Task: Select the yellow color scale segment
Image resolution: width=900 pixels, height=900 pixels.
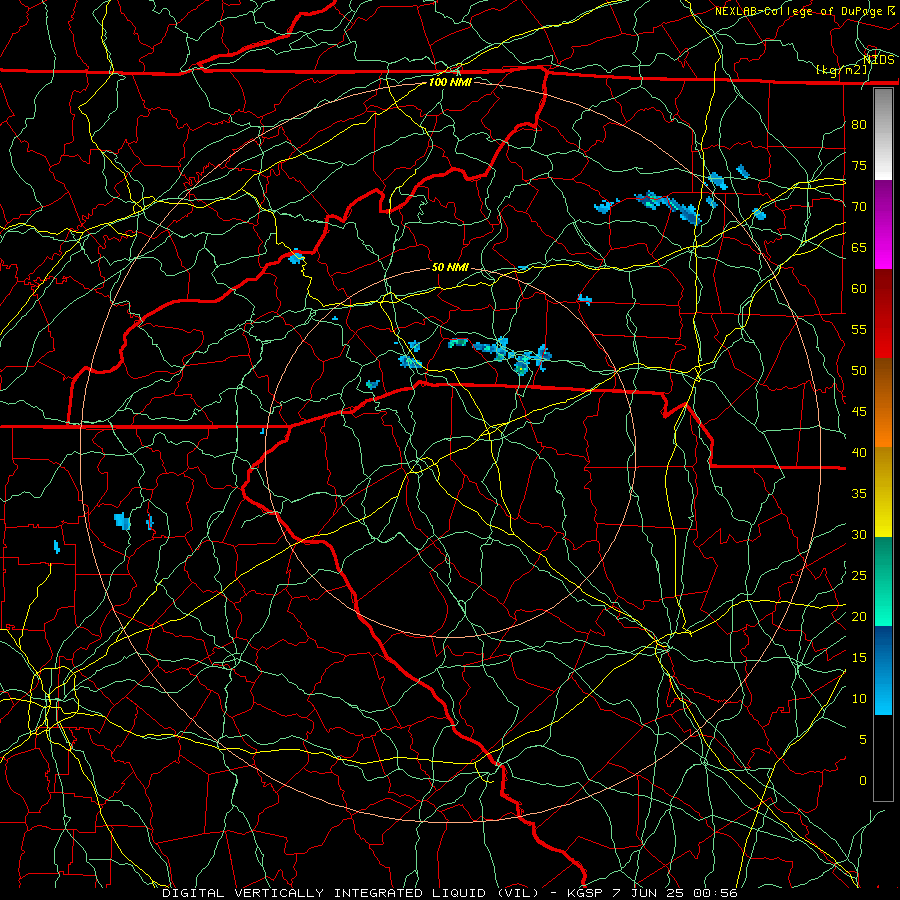Action: click(883, 492)
